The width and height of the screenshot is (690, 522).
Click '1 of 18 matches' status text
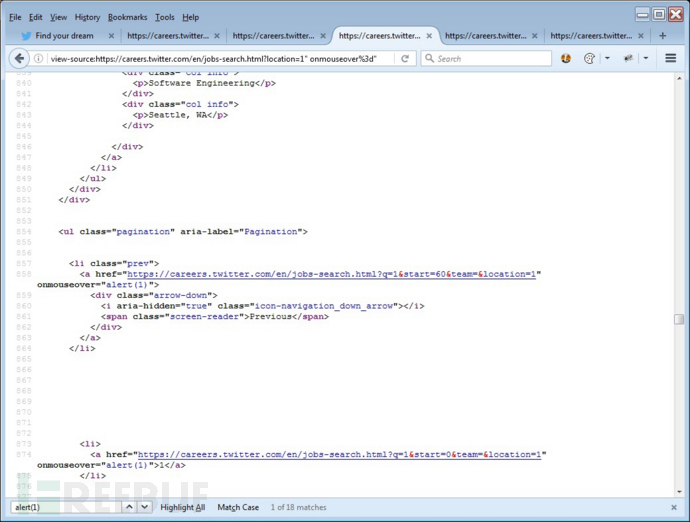[298, 507]
